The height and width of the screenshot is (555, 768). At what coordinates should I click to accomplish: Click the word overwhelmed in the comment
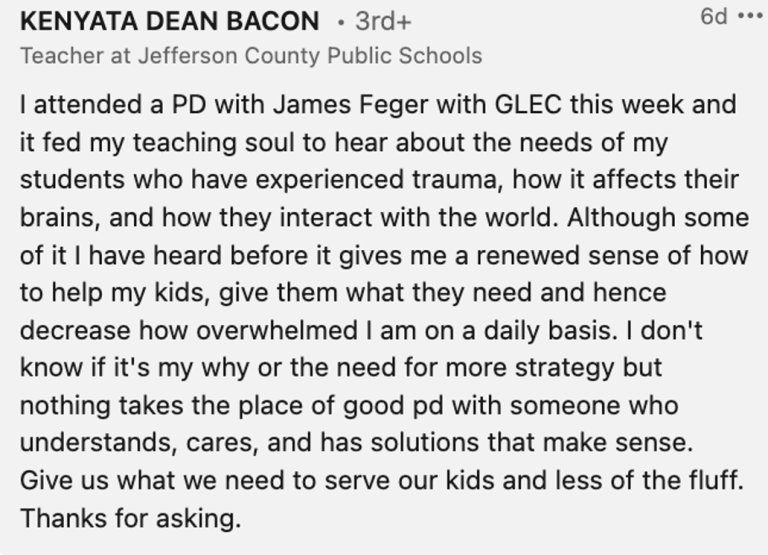pos(277,330)
